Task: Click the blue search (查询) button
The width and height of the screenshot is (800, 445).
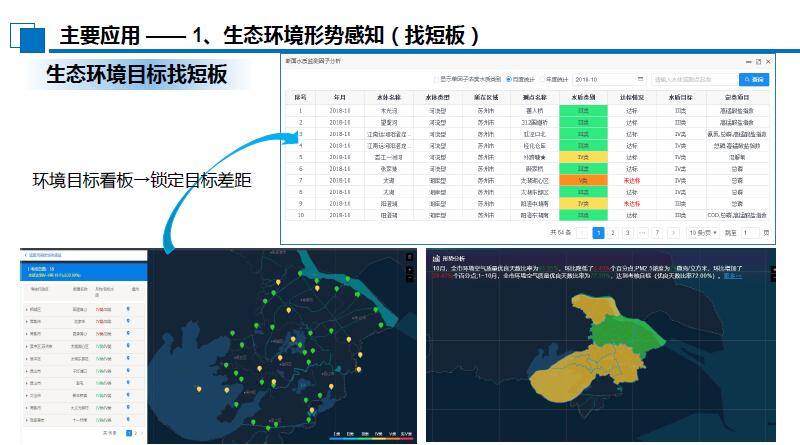Action: pyautogui.click(x=754, y=79)
